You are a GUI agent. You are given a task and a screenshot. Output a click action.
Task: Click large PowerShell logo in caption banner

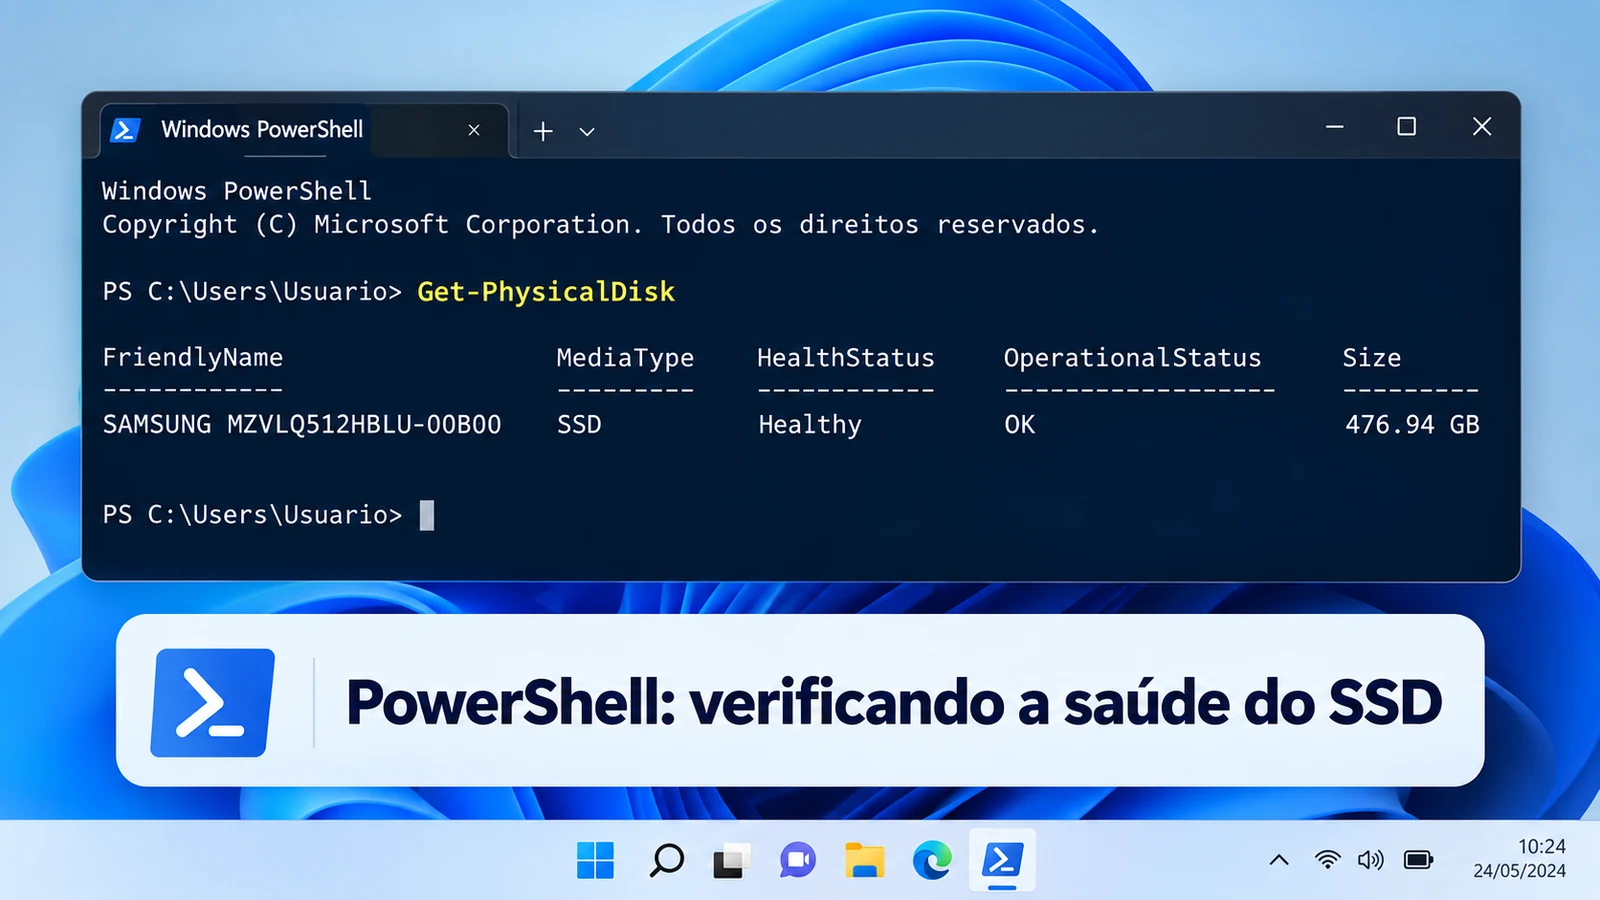[x=213, y=702]
